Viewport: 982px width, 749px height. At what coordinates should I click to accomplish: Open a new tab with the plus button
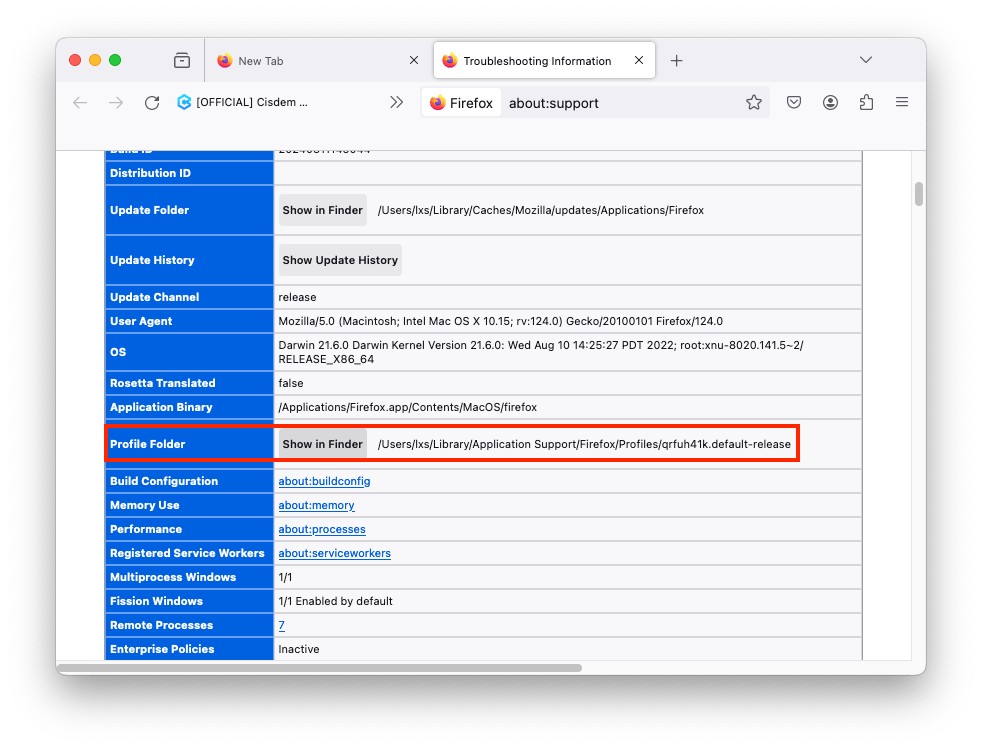678,60
